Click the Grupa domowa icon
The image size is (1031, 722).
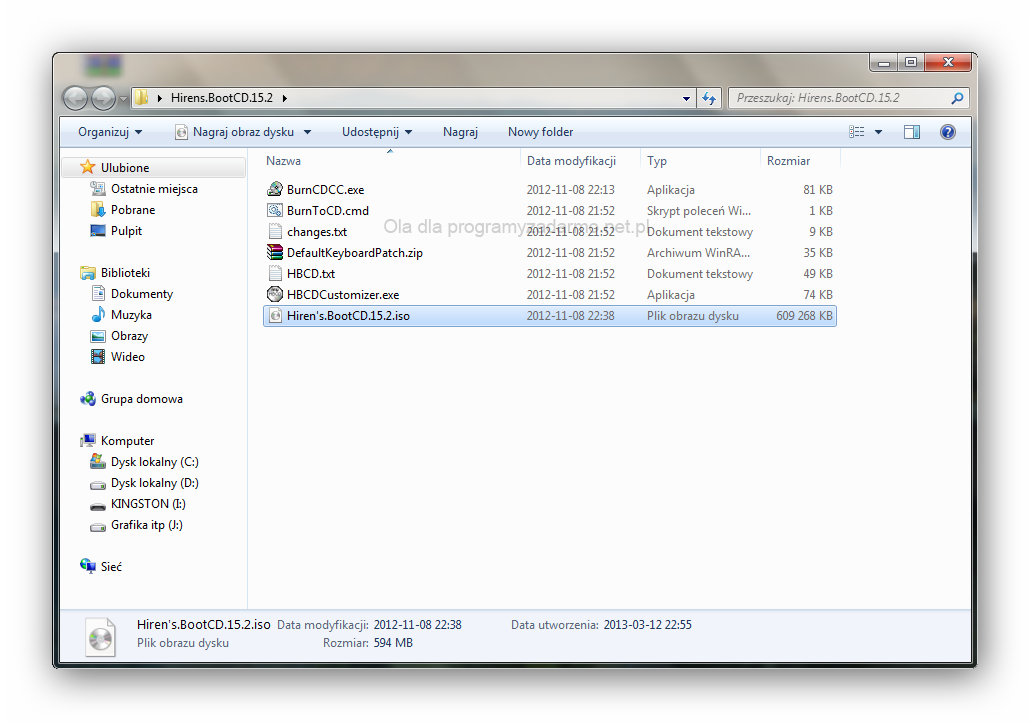87,398
